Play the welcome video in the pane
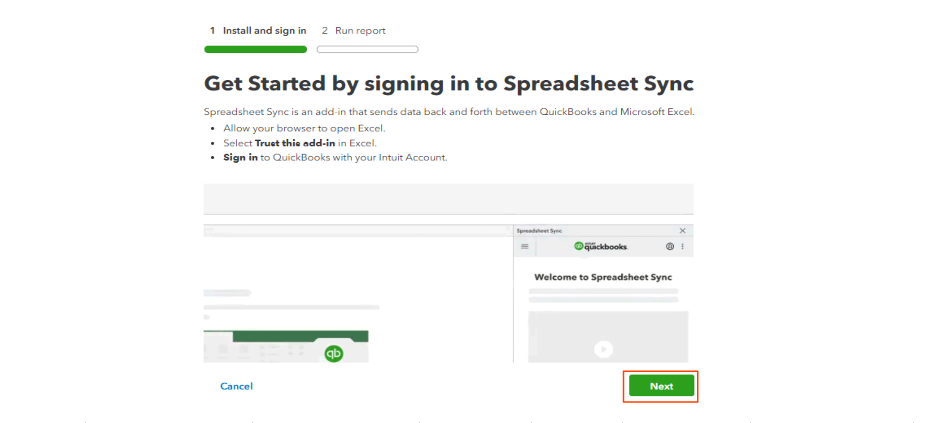The width and height of the screenshot is (939, 423). [x=604, y=349]
